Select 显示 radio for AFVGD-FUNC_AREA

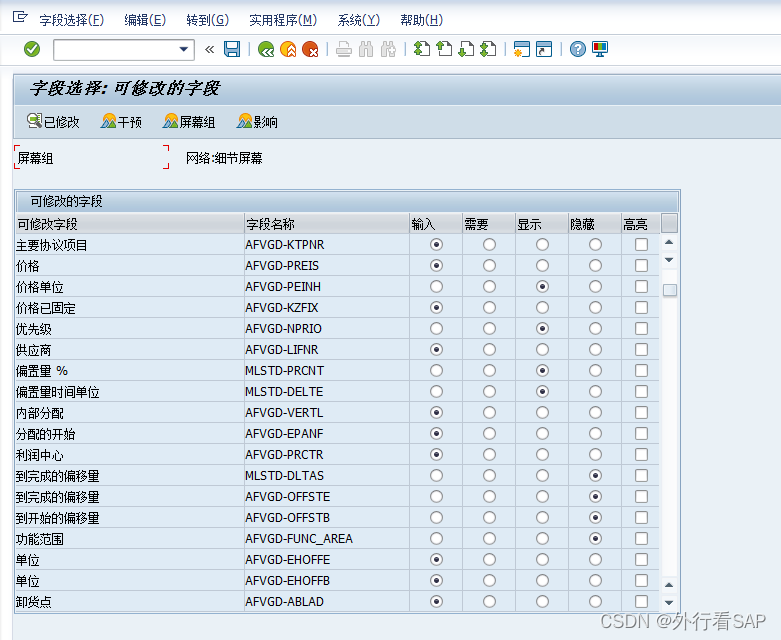coord(542,538)
